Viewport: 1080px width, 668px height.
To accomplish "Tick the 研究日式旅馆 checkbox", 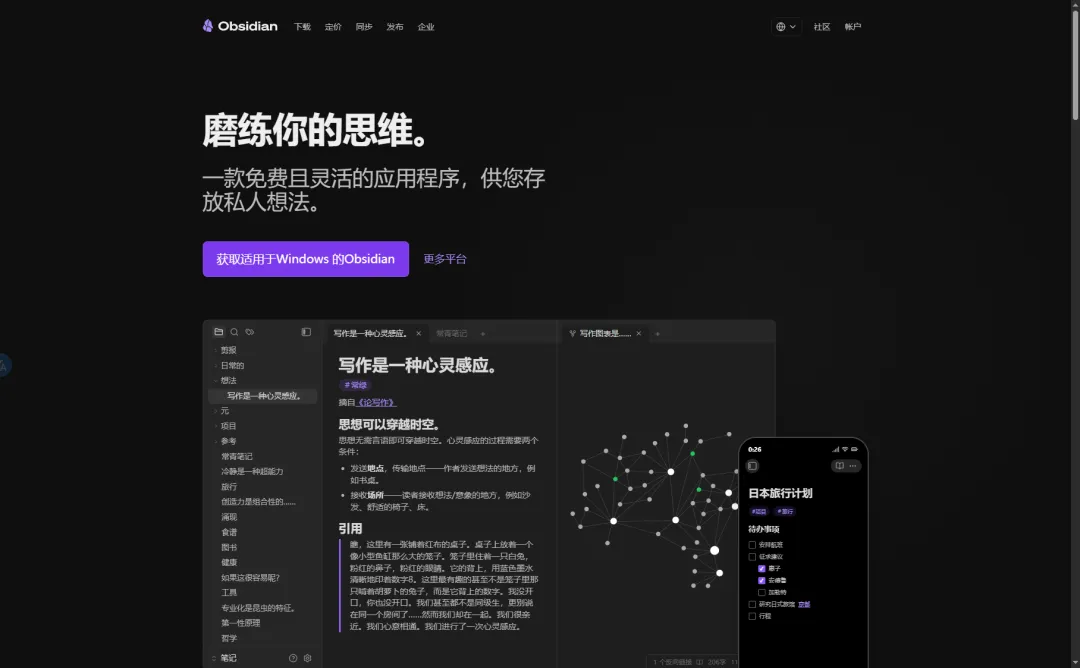I will coord(752,605).
